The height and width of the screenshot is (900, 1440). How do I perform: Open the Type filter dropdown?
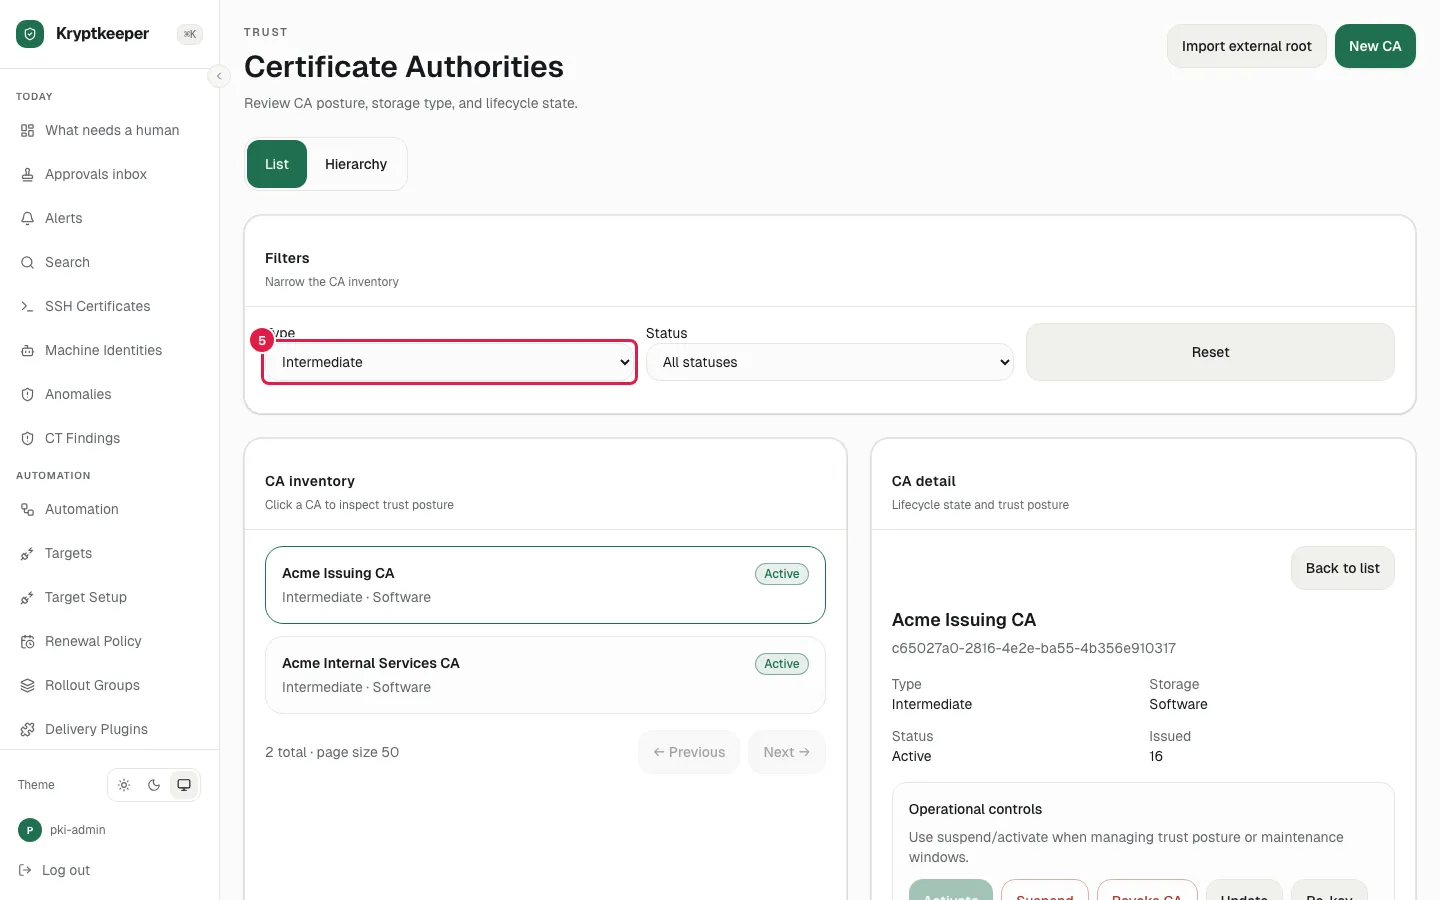click(x=449, y=362)
